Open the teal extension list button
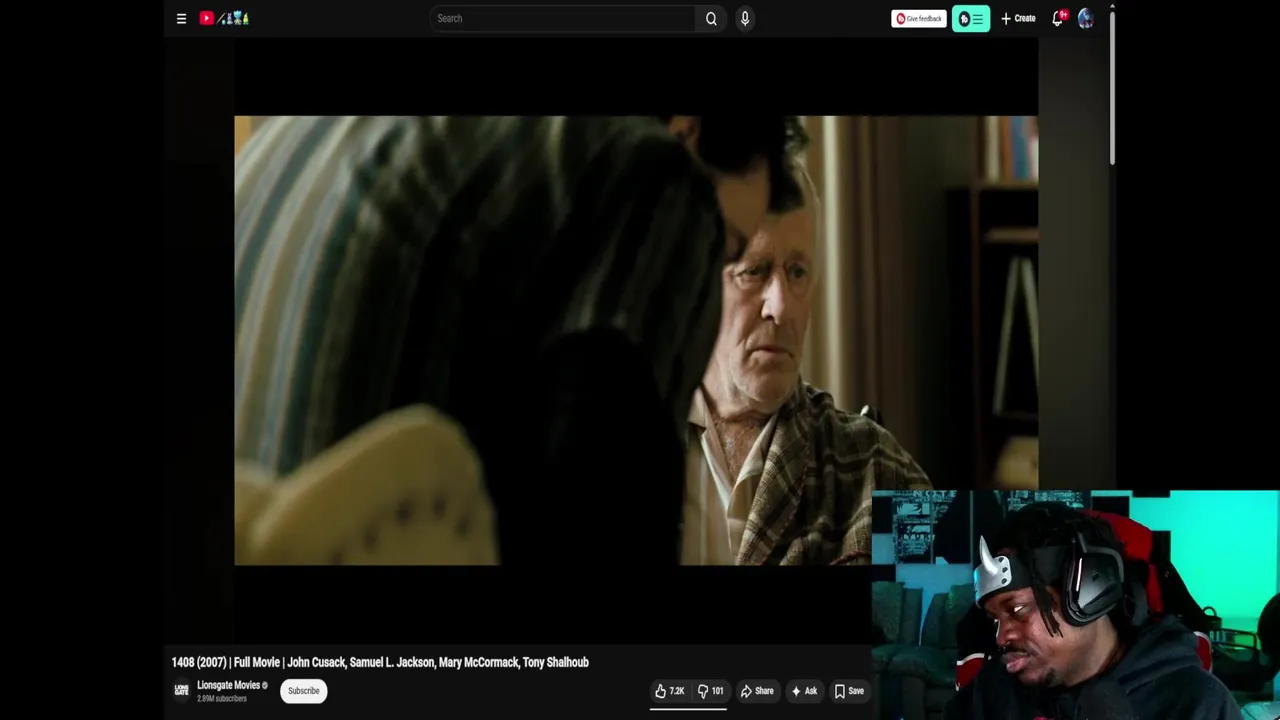This screenshot has width=1280, height=720. [x=971, y=18]
